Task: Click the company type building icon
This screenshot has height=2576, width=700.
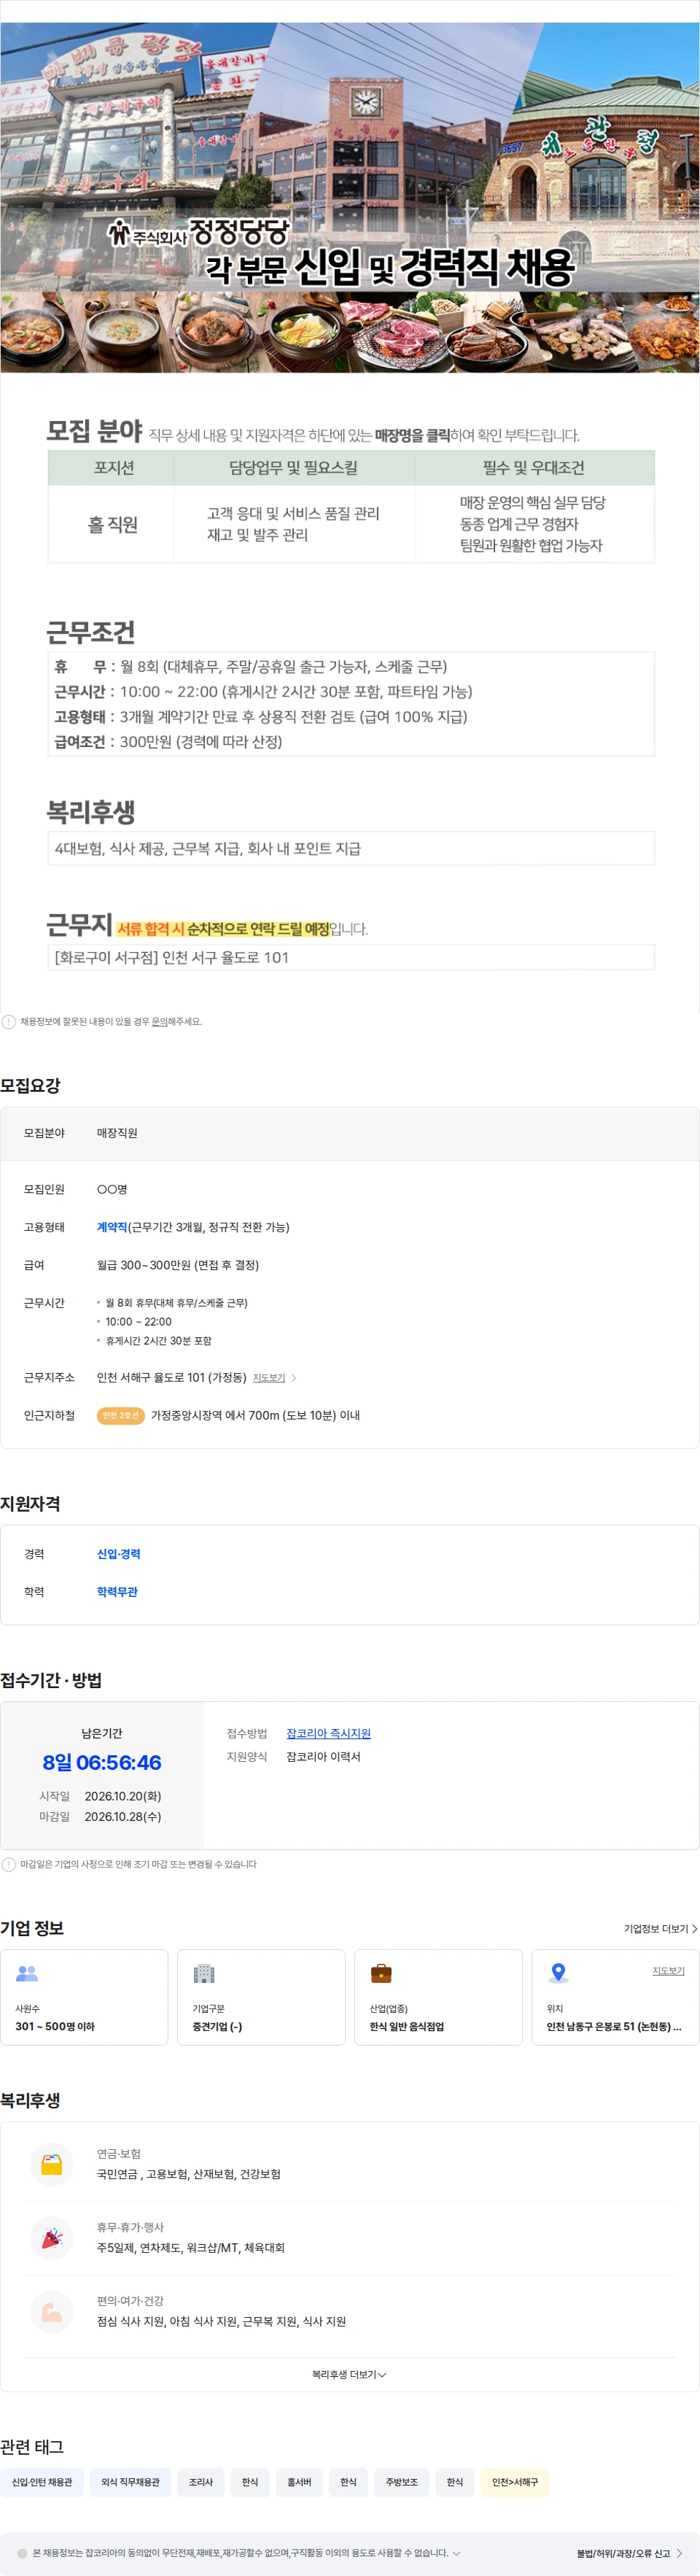Action: click(204, 1973)
